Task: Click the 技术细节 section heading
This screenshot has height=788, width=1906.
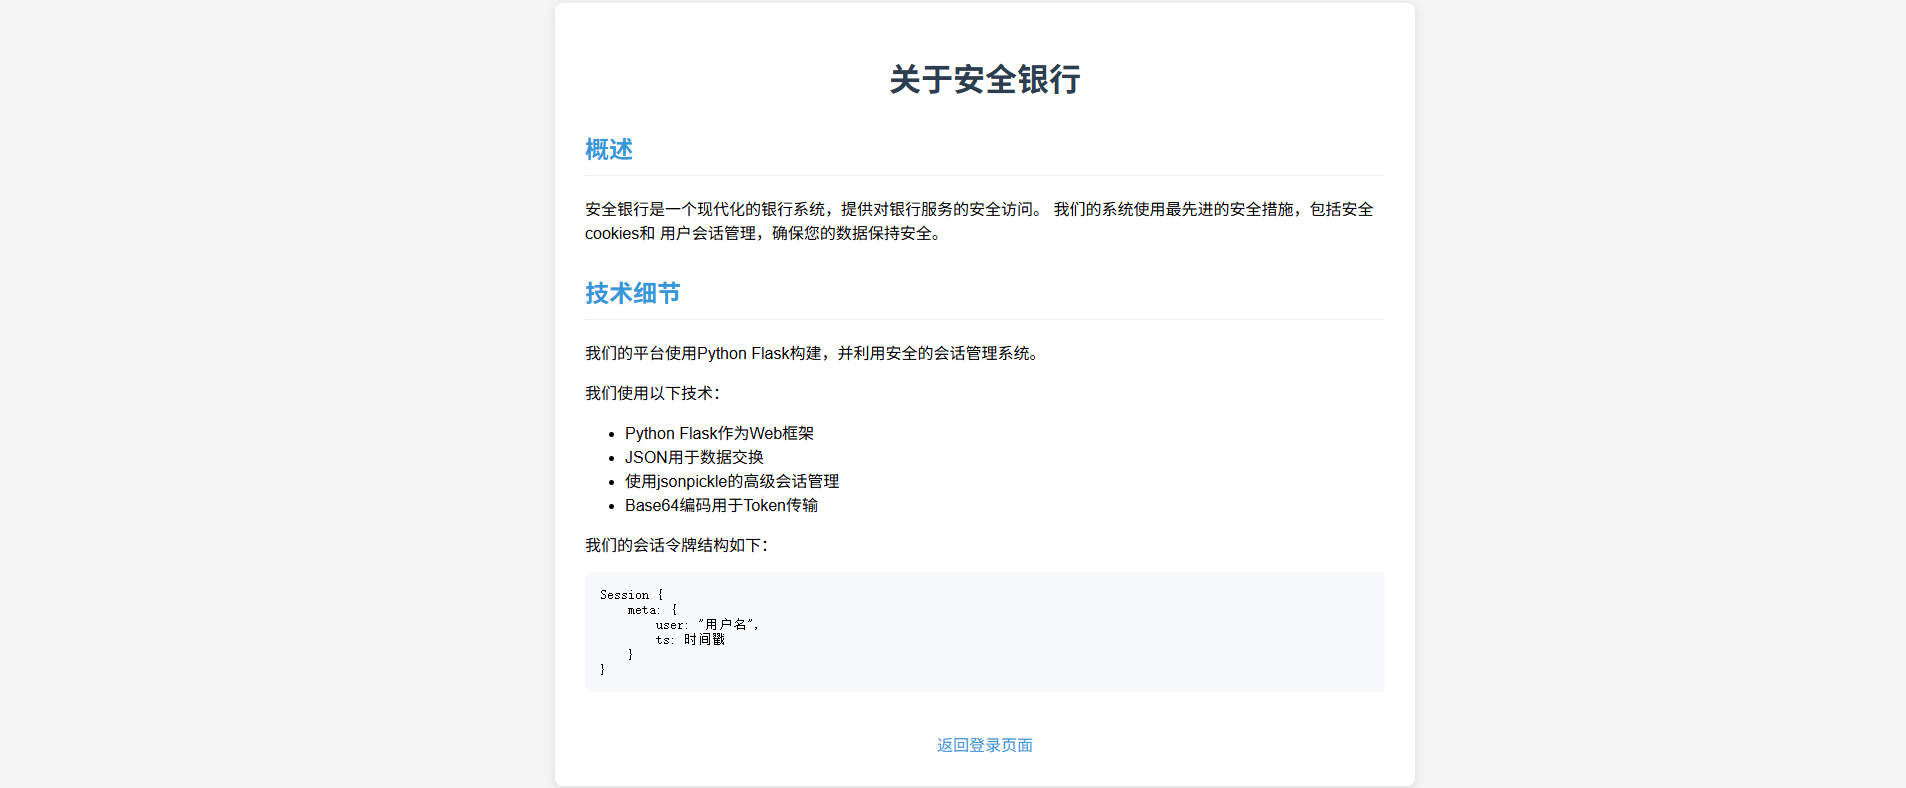Action: (x=632, y=293)
